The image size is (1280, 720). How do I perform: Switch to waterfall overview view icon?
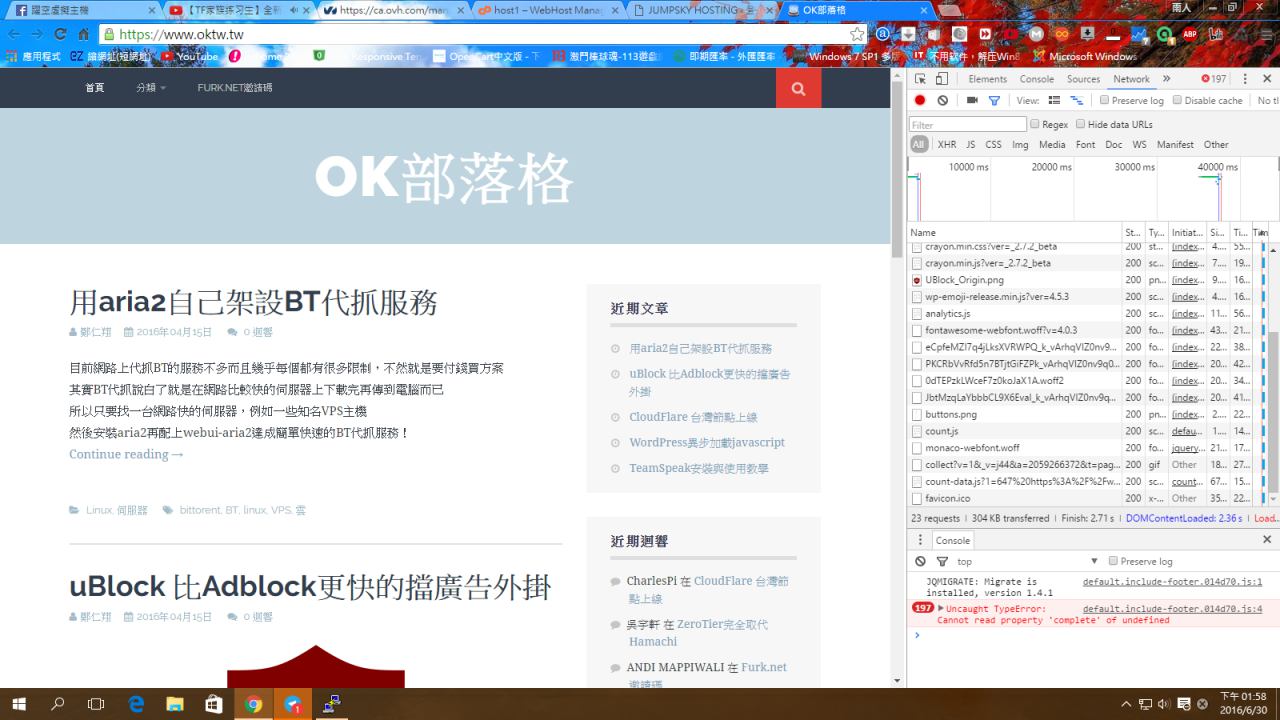[x=1077, y=100]
